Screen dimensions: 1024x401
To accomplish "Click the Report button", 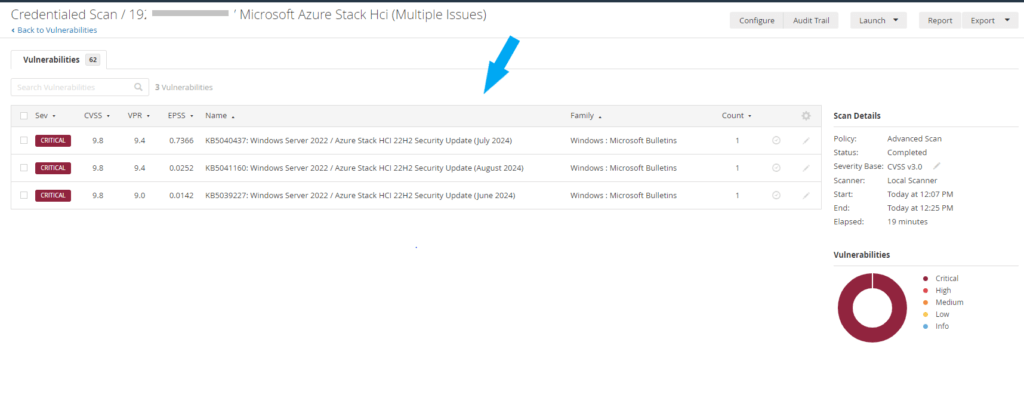I will coord(940,20).
